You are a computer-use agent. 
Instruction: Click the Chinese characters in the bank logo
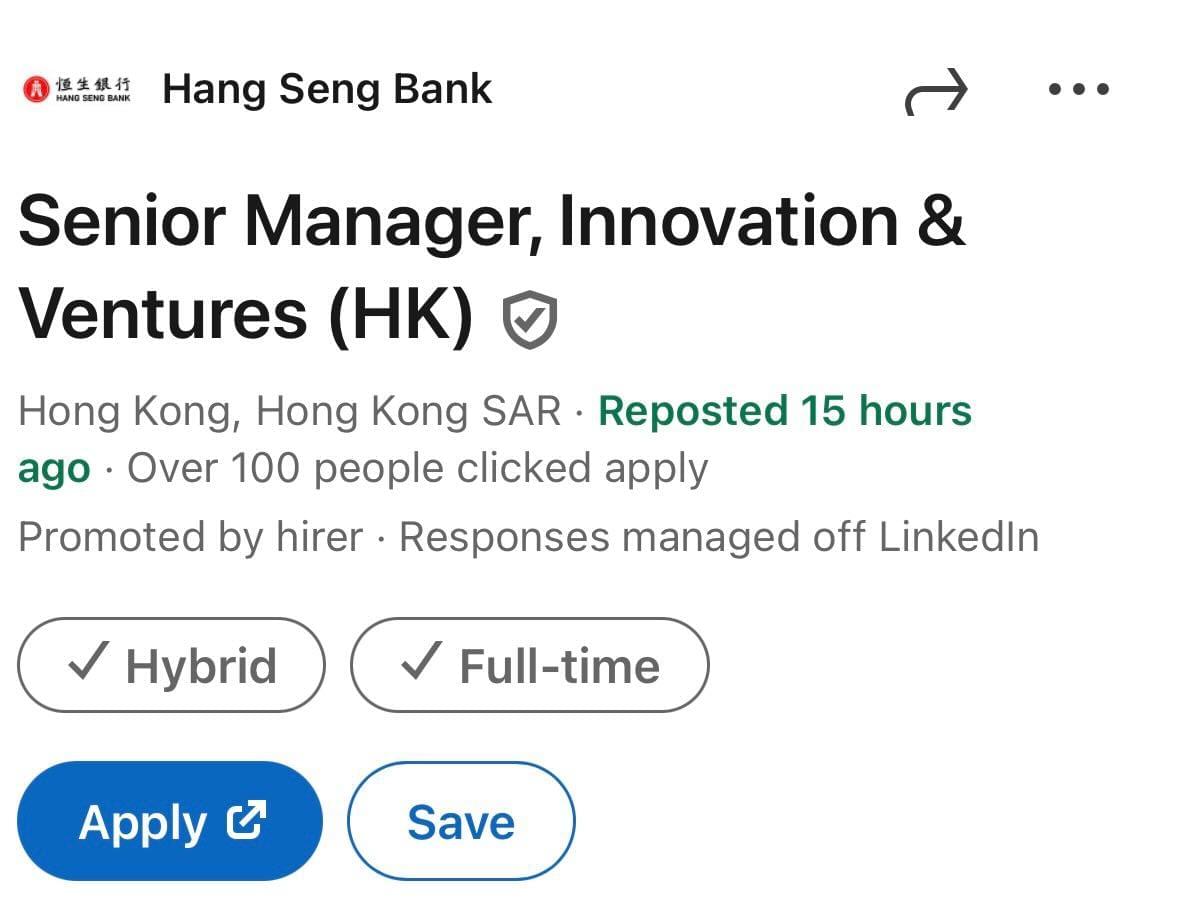(93, 83)
